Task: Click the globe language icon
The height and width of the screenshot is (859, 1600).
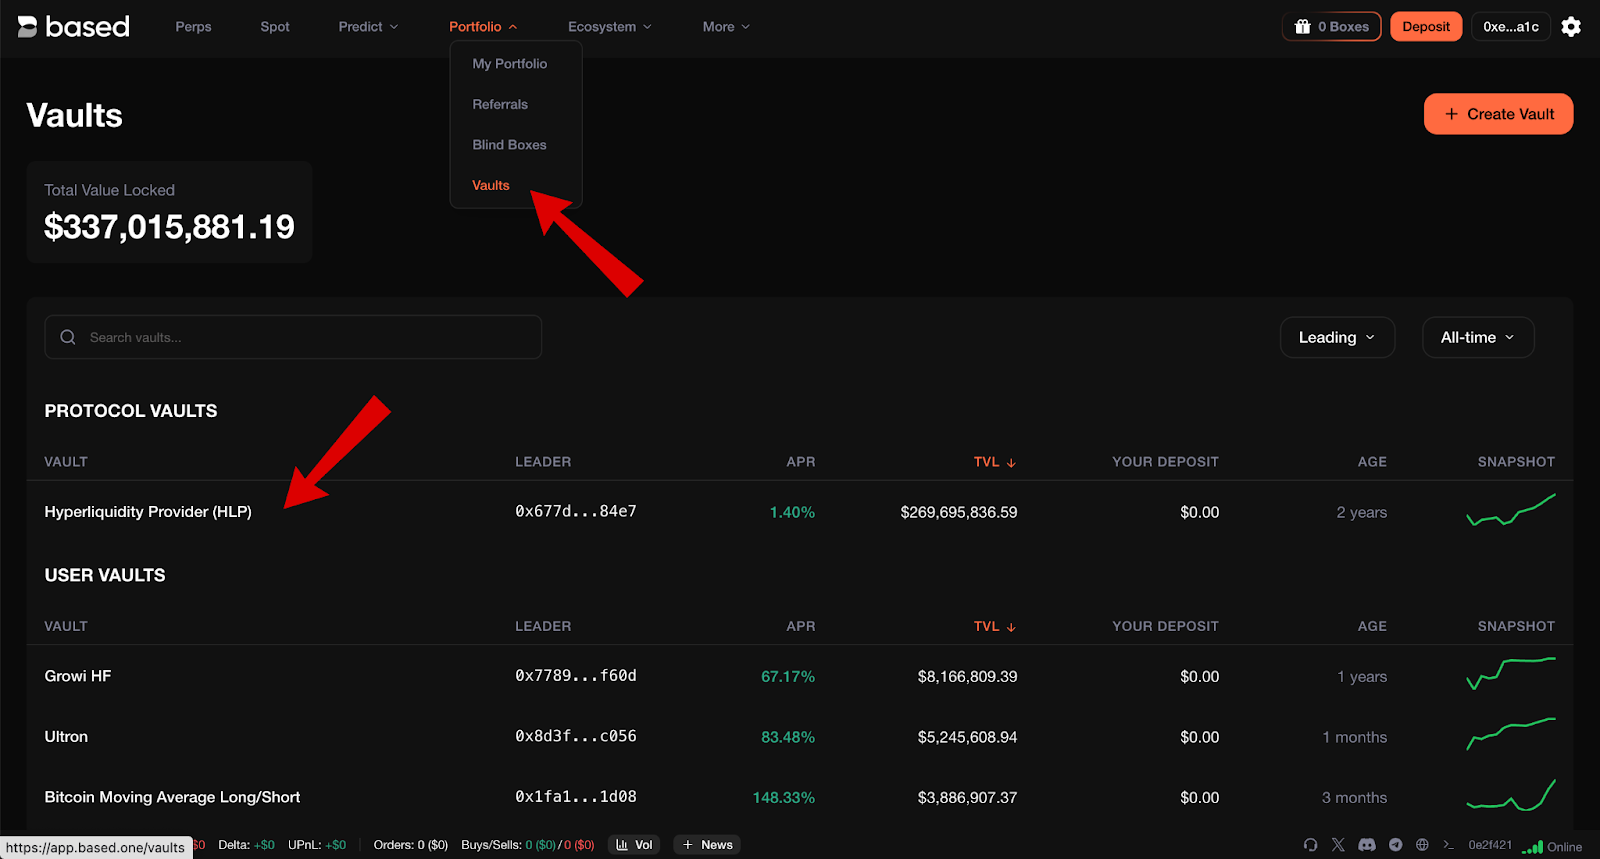Action: pyautogui.click(x=1422, y=845)
